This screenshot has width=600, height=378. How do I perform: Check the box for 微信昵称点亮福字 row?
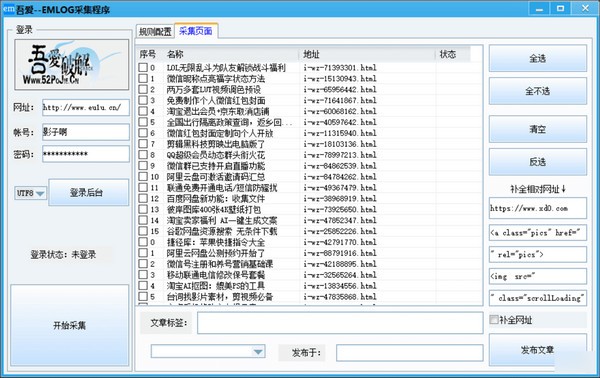[x=143, y=78]
